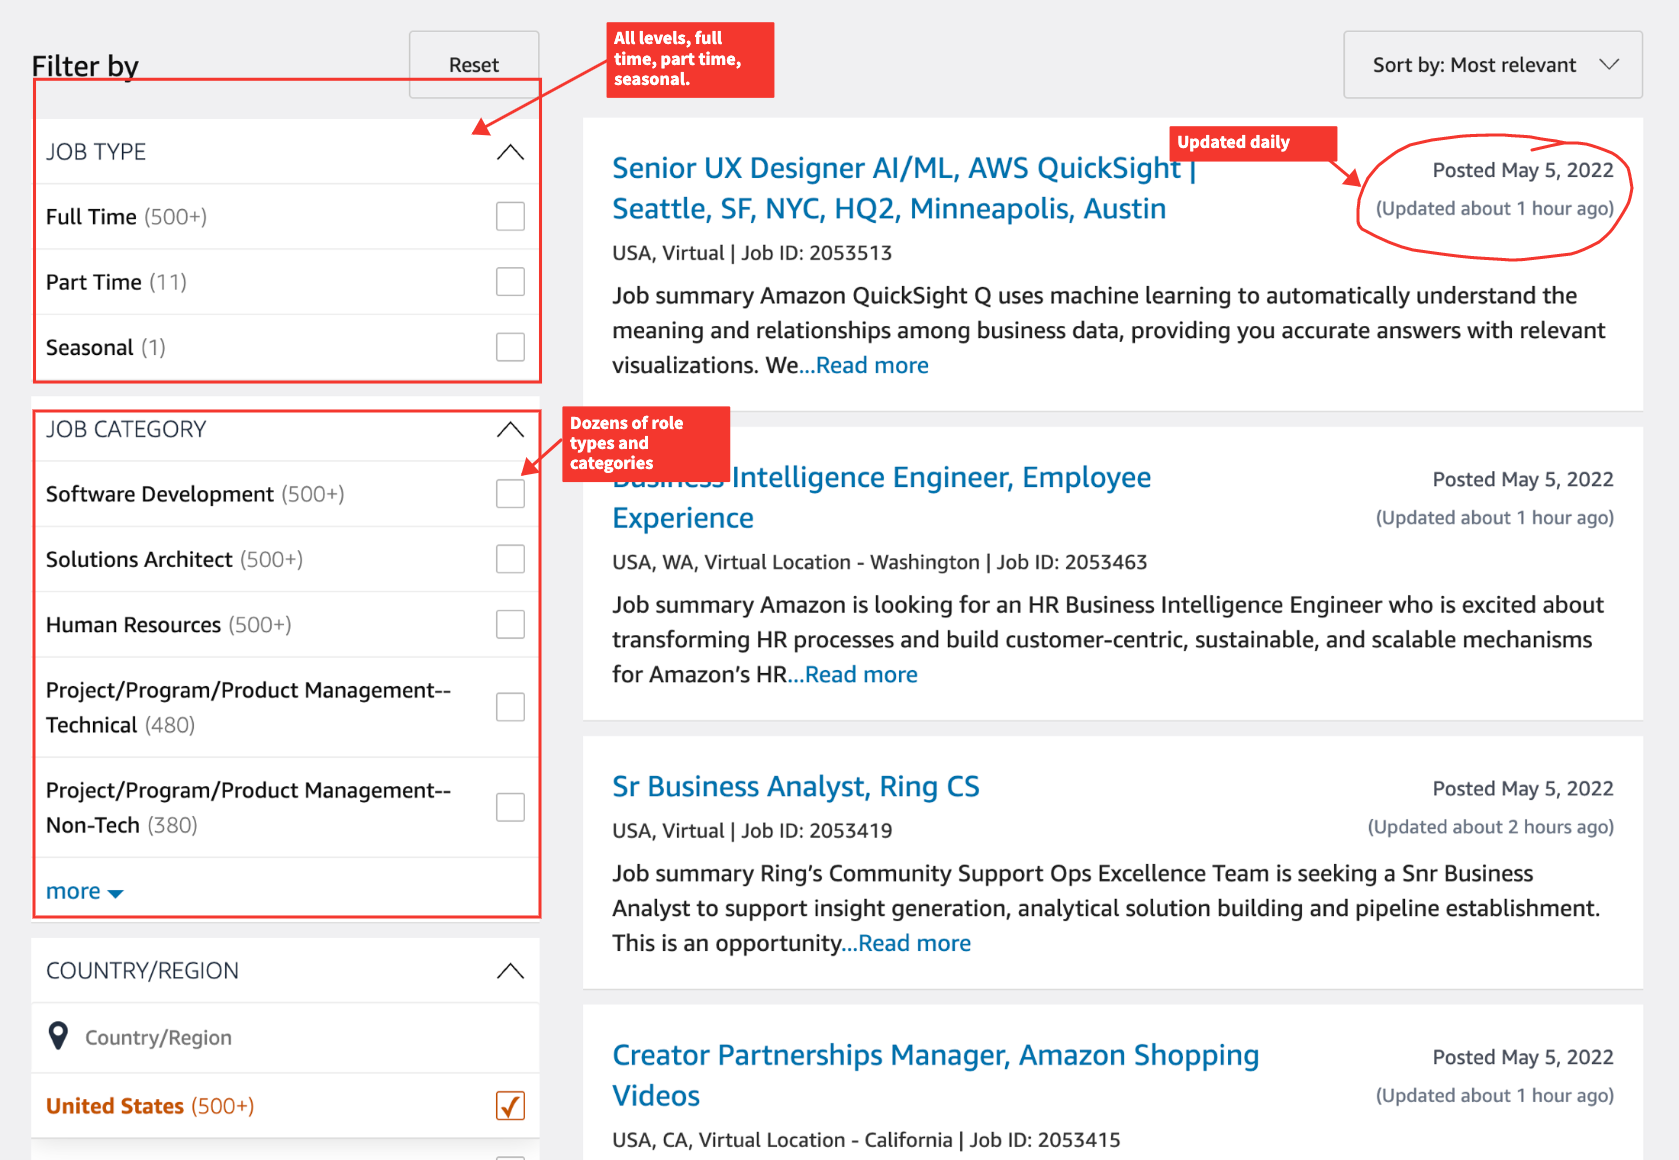Click the JOB CATEGORY heading text
Image resolution: width=1679 pixels, height=1160 pixels.
[x=126, y=430]
